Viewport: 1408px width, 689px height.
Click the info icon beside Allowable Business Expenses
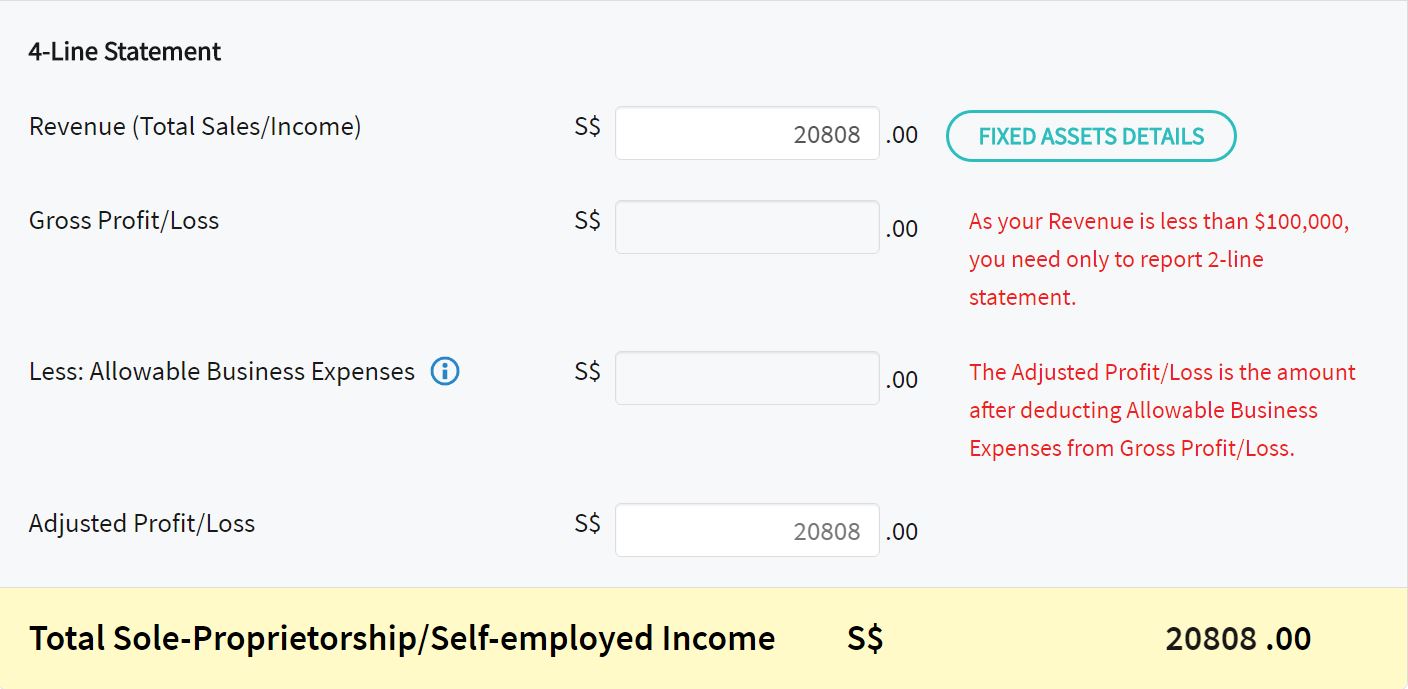[445, 372]
